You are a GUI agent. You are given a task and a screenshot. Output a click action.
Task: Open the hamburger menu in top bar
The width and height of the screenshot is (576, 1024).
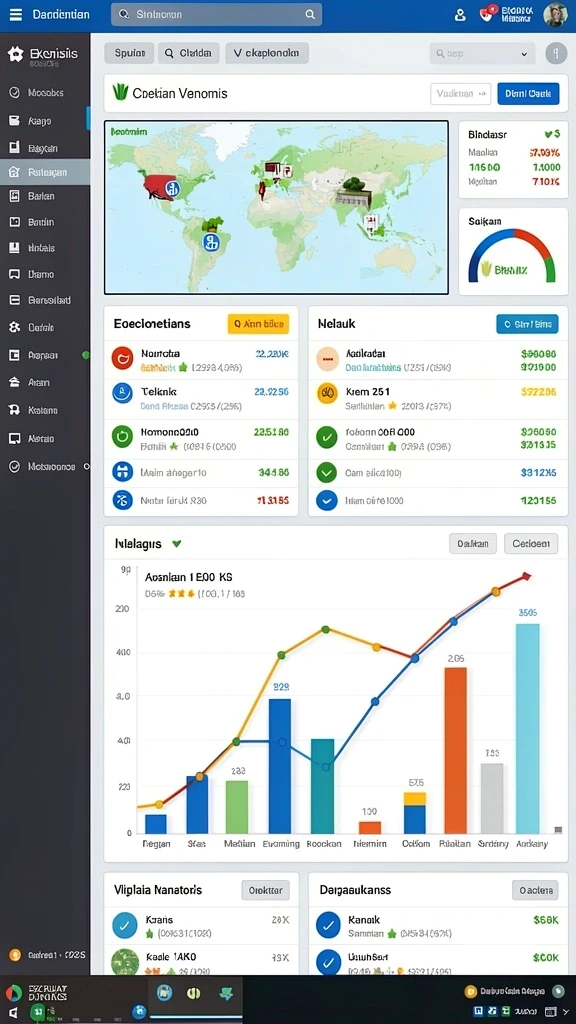point(15,14)
